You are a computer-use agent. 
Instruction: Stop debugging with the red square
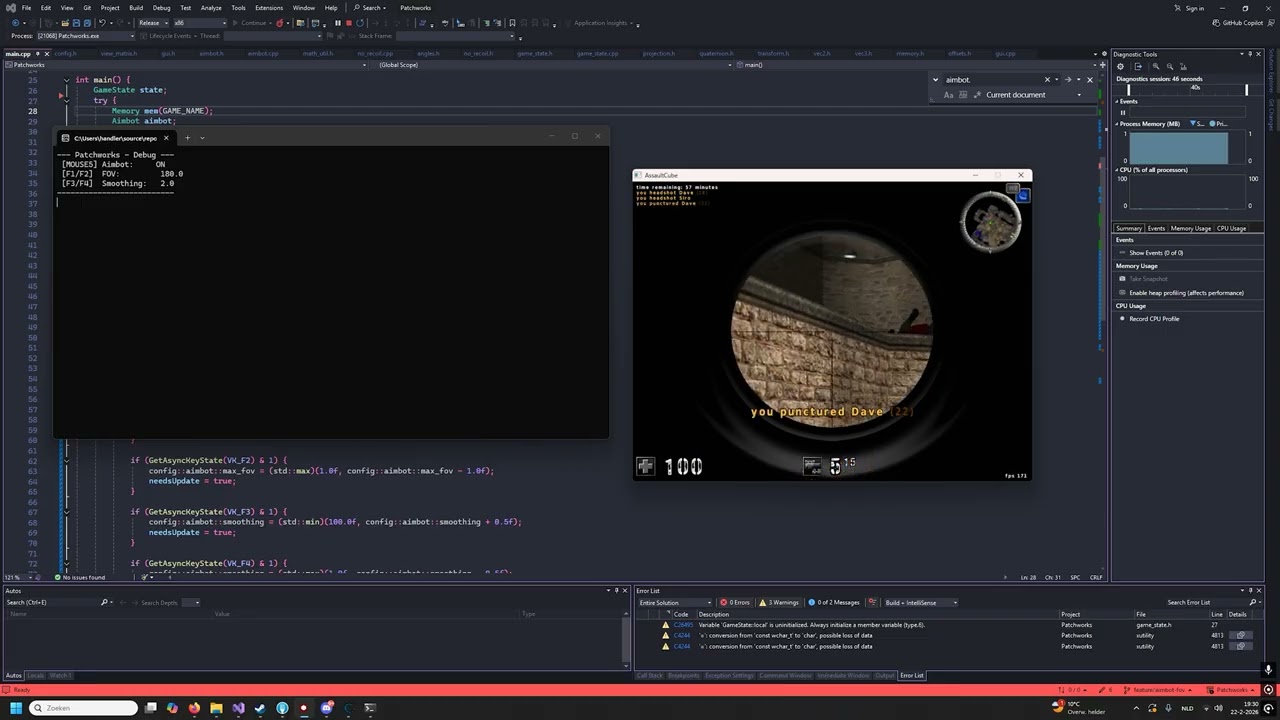tap(349, 23)
